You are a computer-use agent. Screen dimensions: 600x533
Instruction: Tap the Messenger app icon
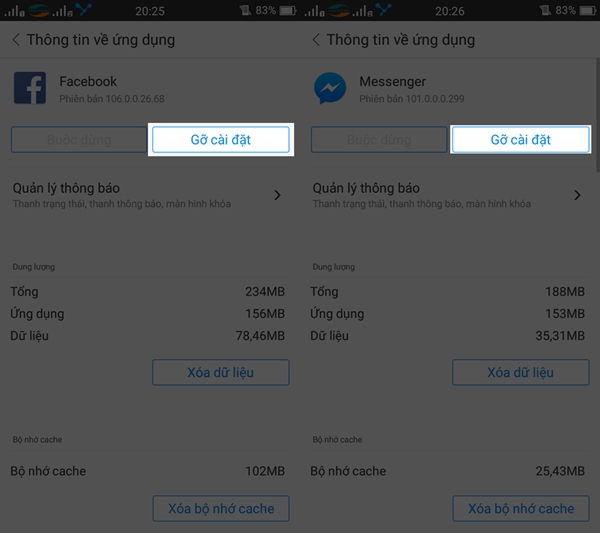330,88
